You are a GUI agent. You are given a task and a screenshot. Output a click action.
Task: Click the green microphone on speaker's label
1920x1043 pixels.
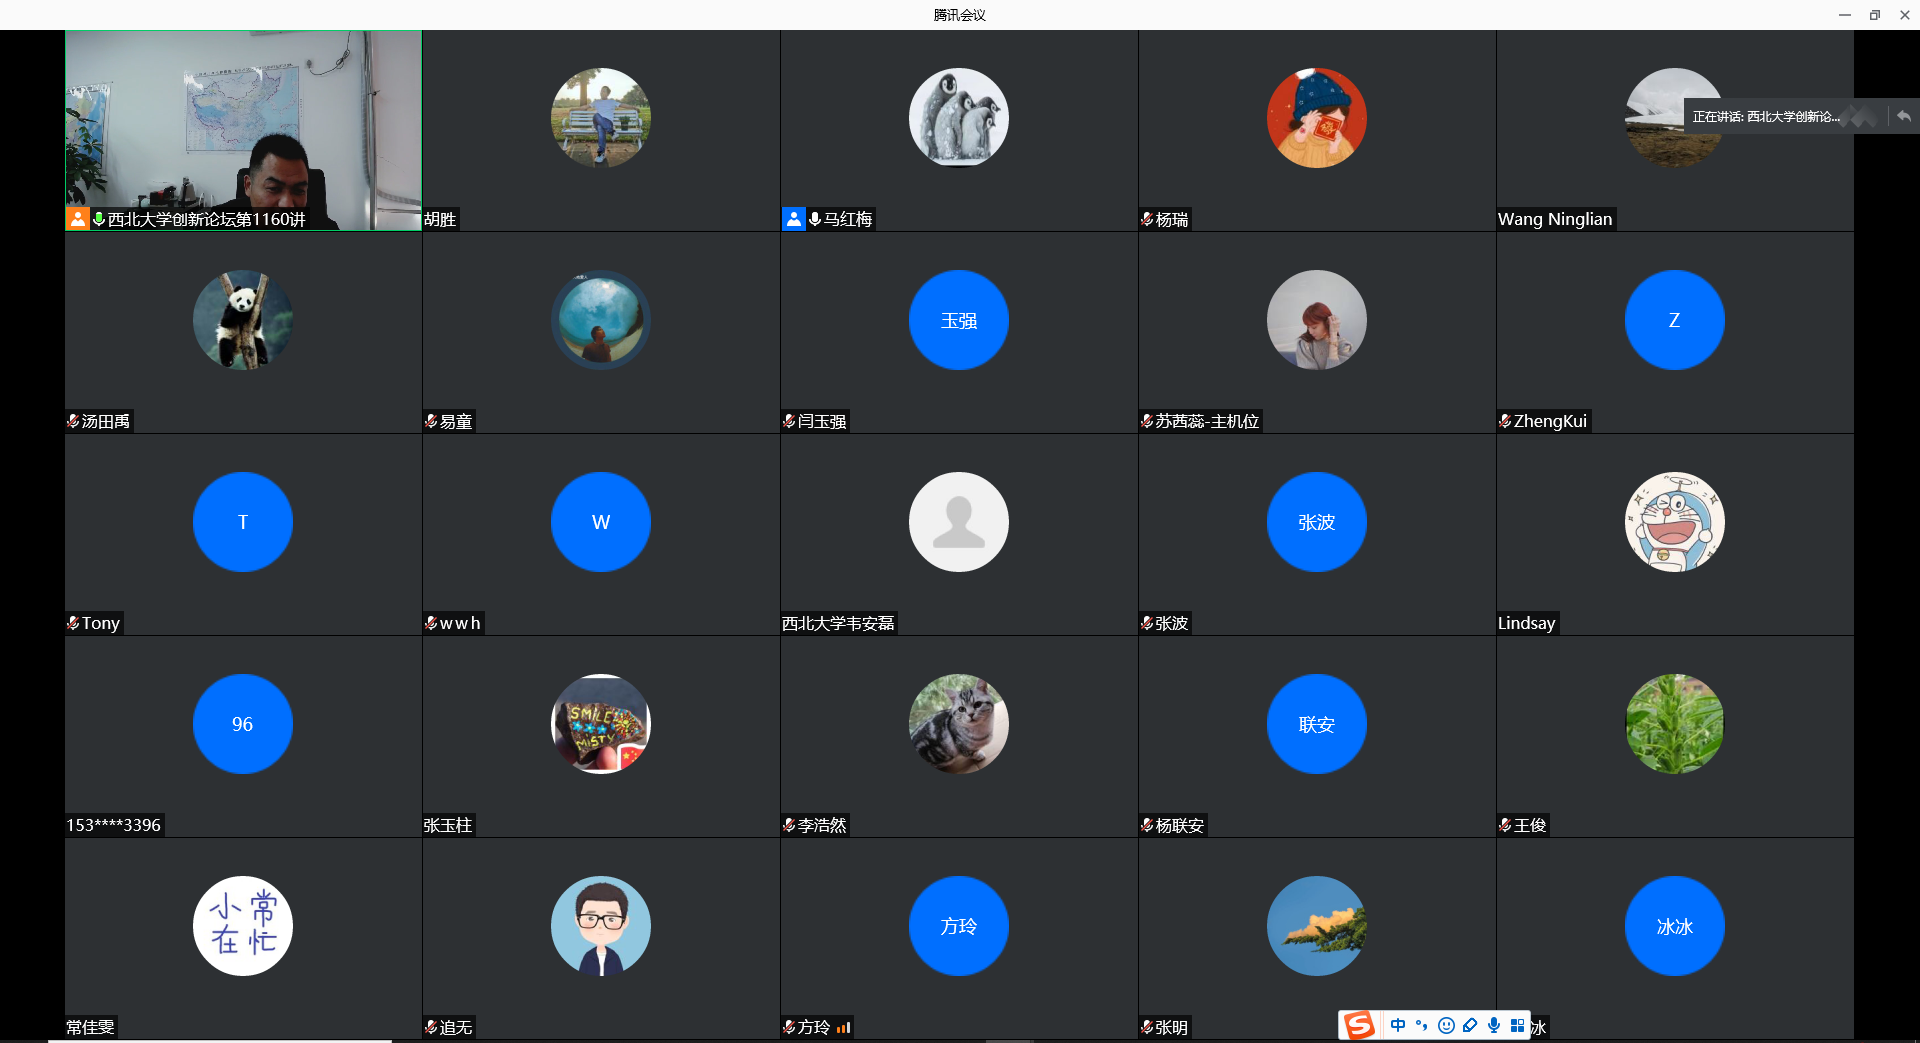coord(99,219)
